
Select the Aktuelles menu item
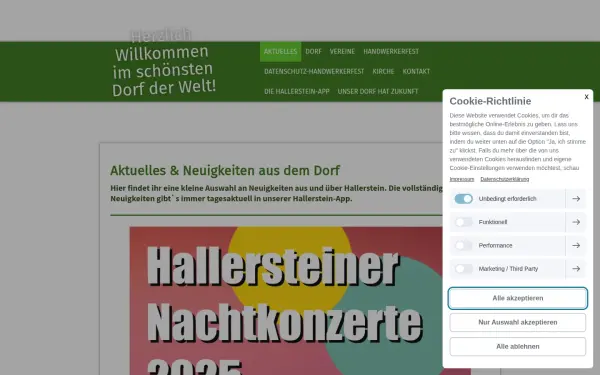280,51
